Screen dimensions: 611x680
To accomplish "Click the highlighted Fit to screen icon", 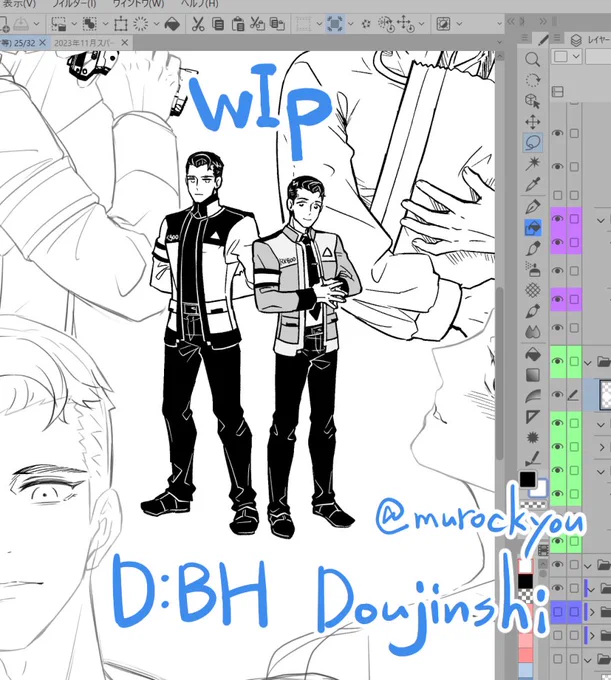I will 335,24.
